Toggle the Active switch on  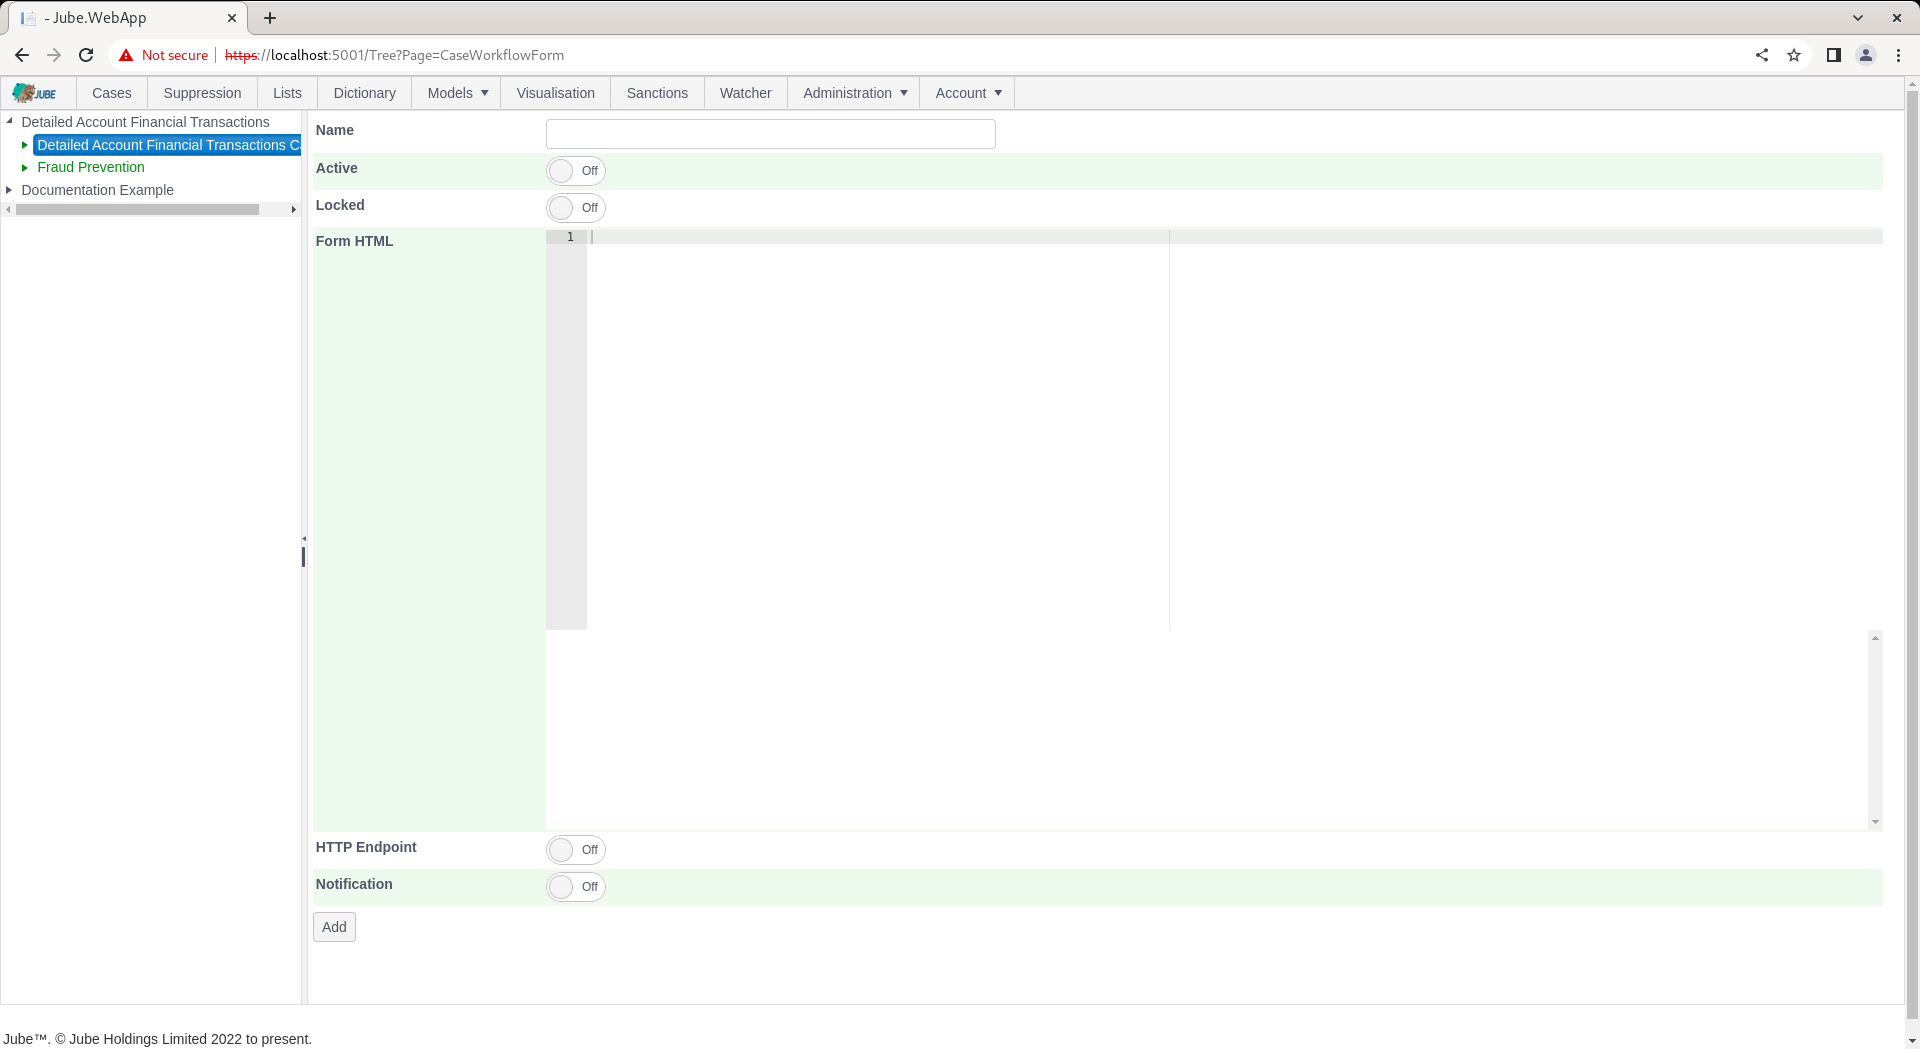(576, 171)
